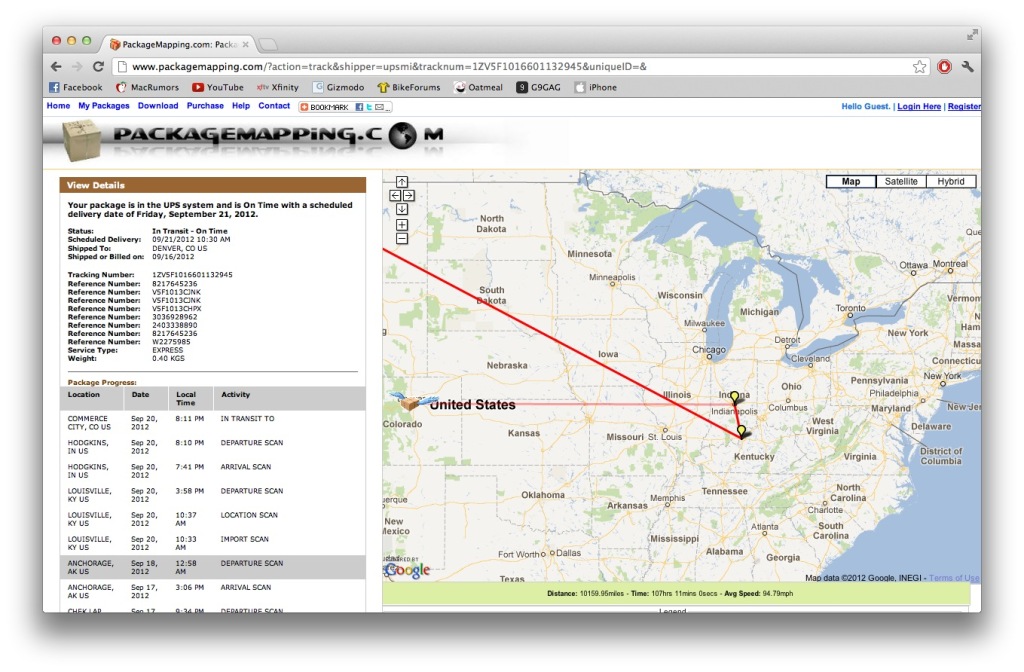1024x672 pixels.
Task: Click the View Details panel header
Action: (212, 185)
